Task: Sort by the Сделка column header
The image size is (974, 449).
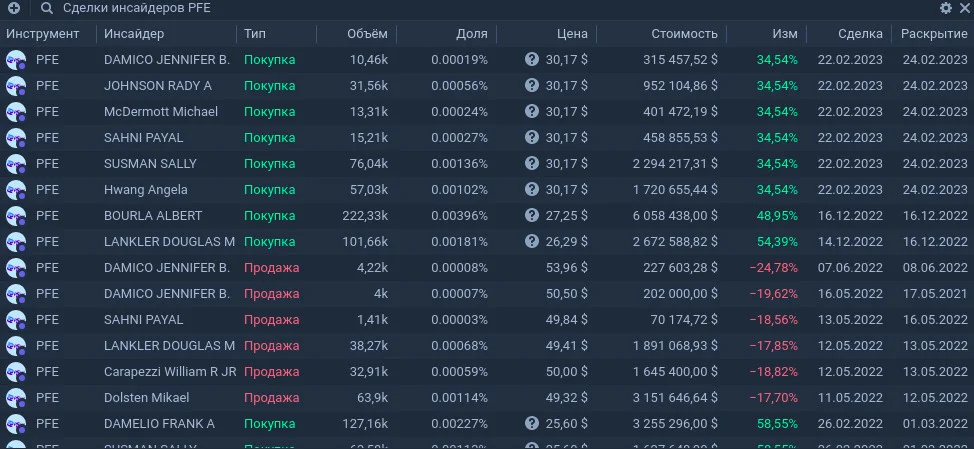Action: pyautogui.click(x=860, y=34)
